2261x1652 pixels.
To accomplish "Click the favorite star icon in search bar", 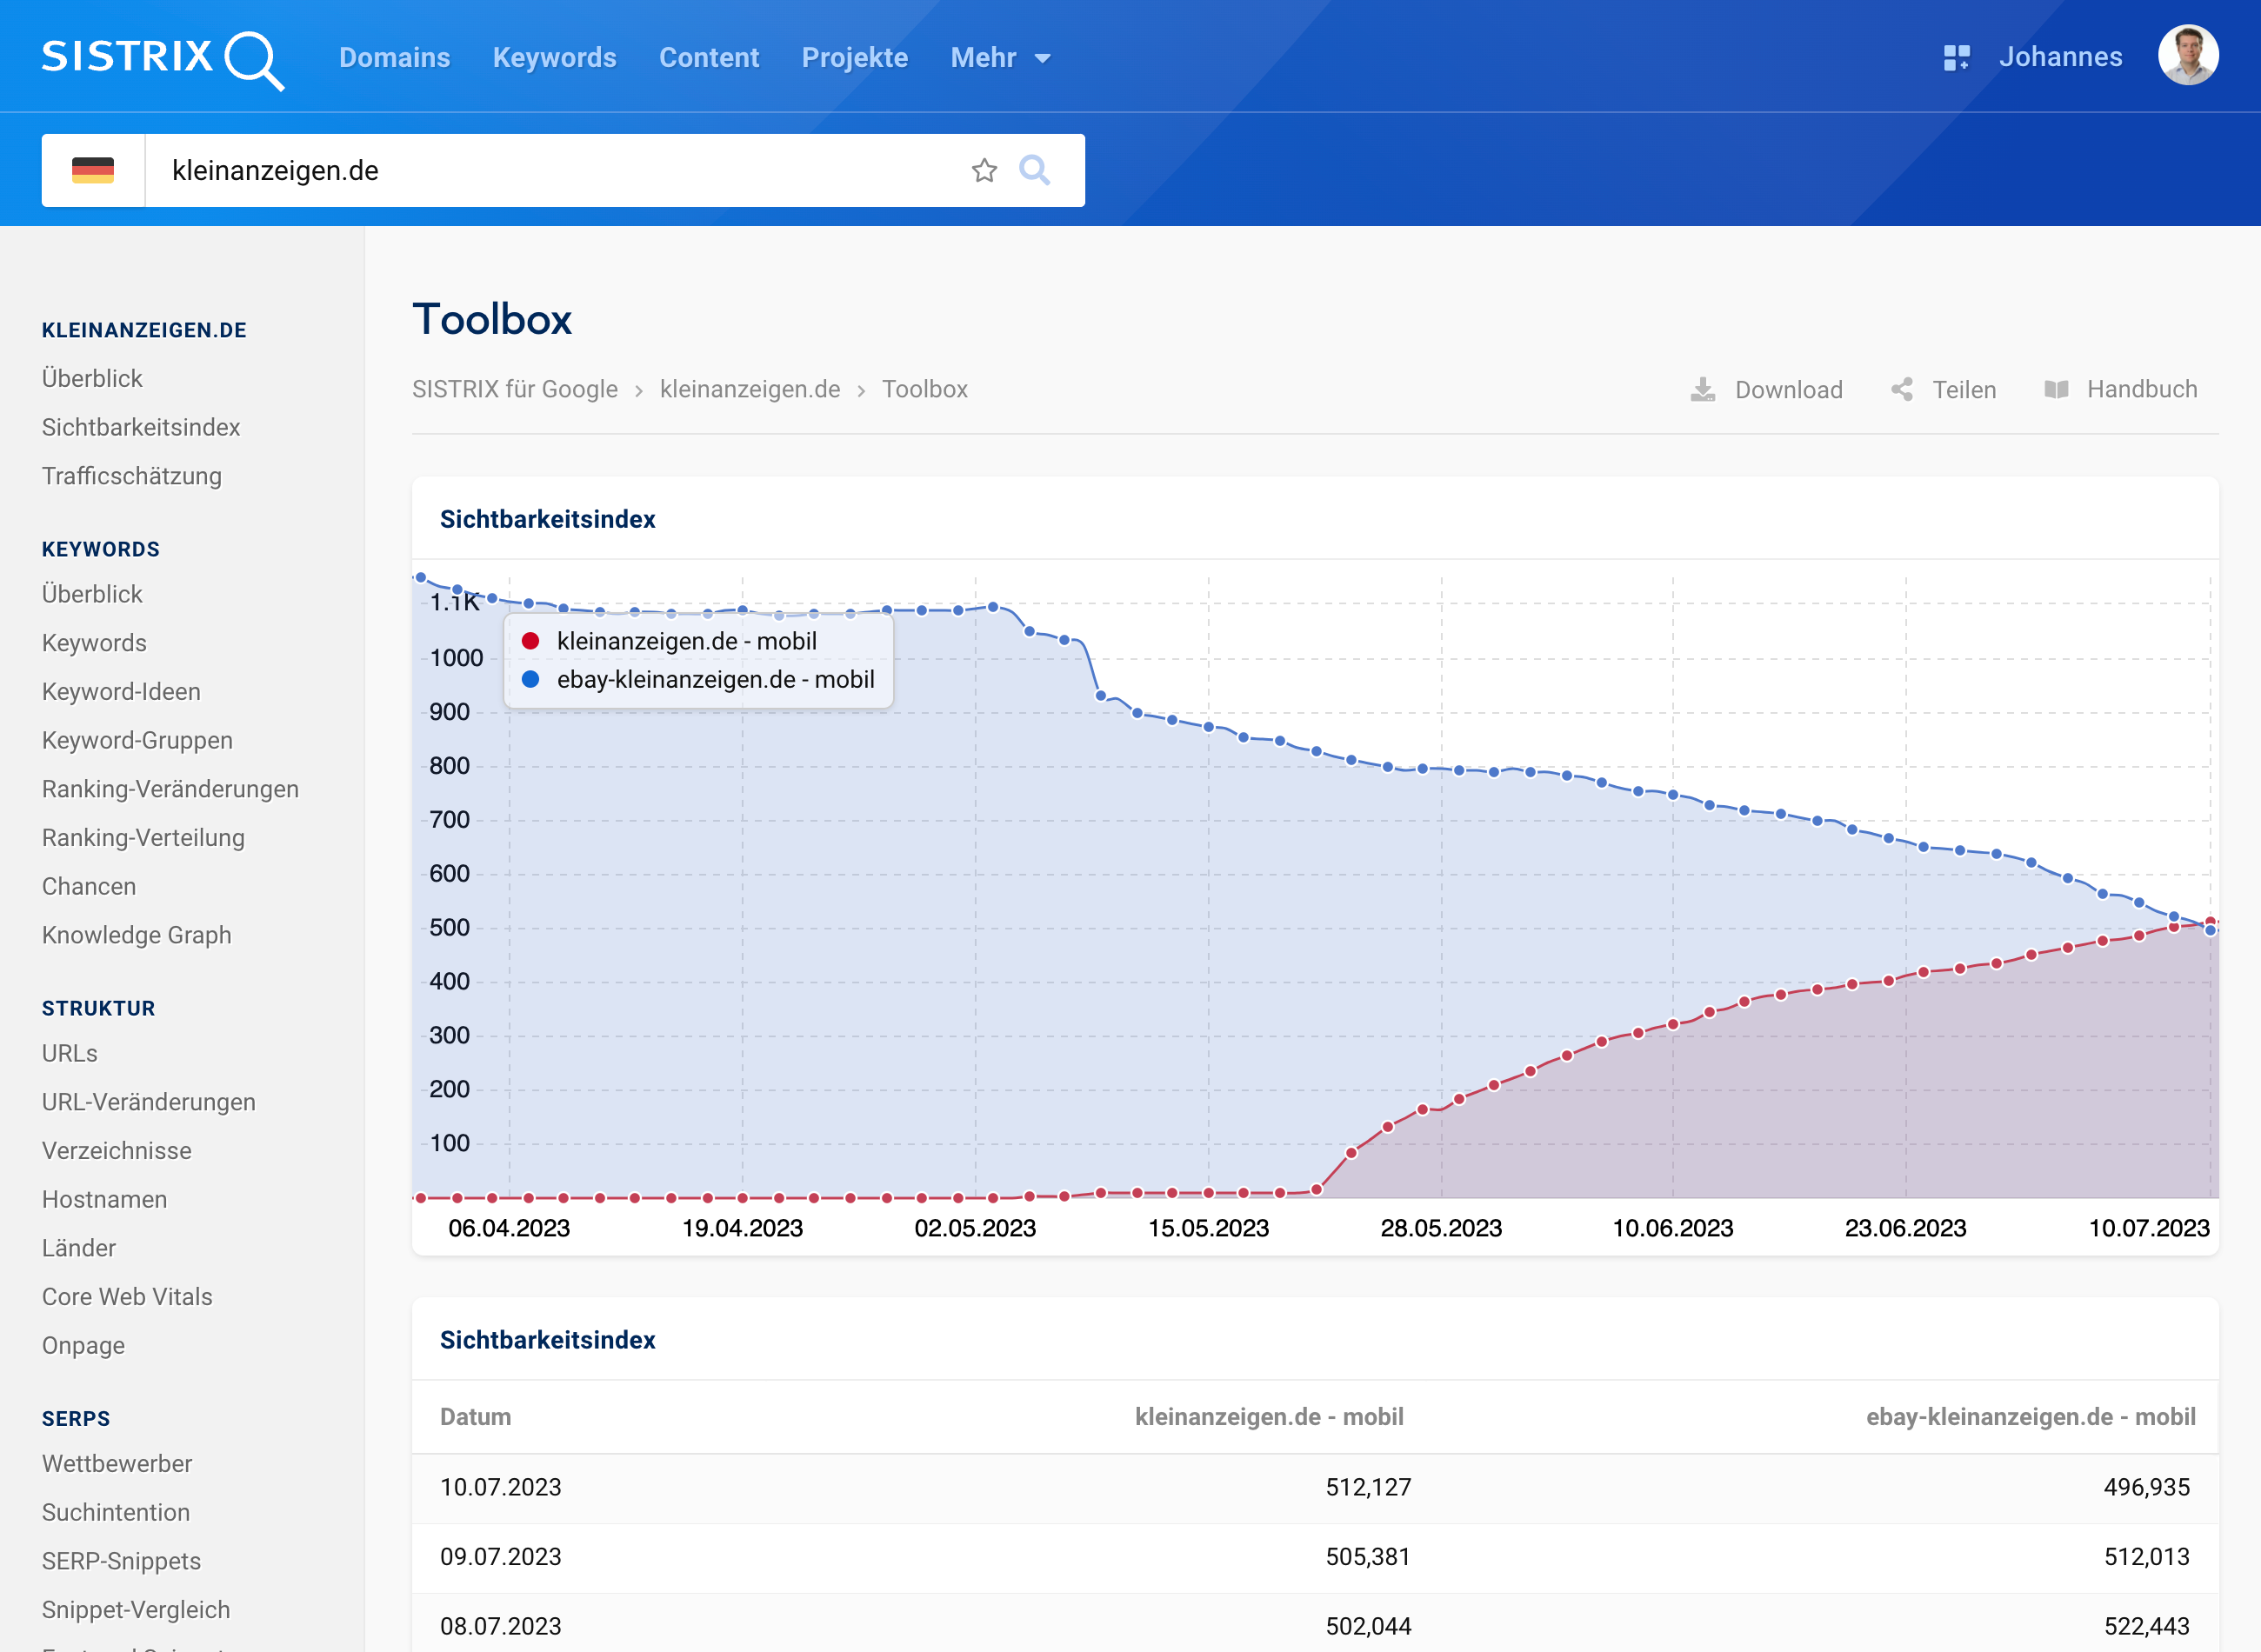I will pos(984,171).
